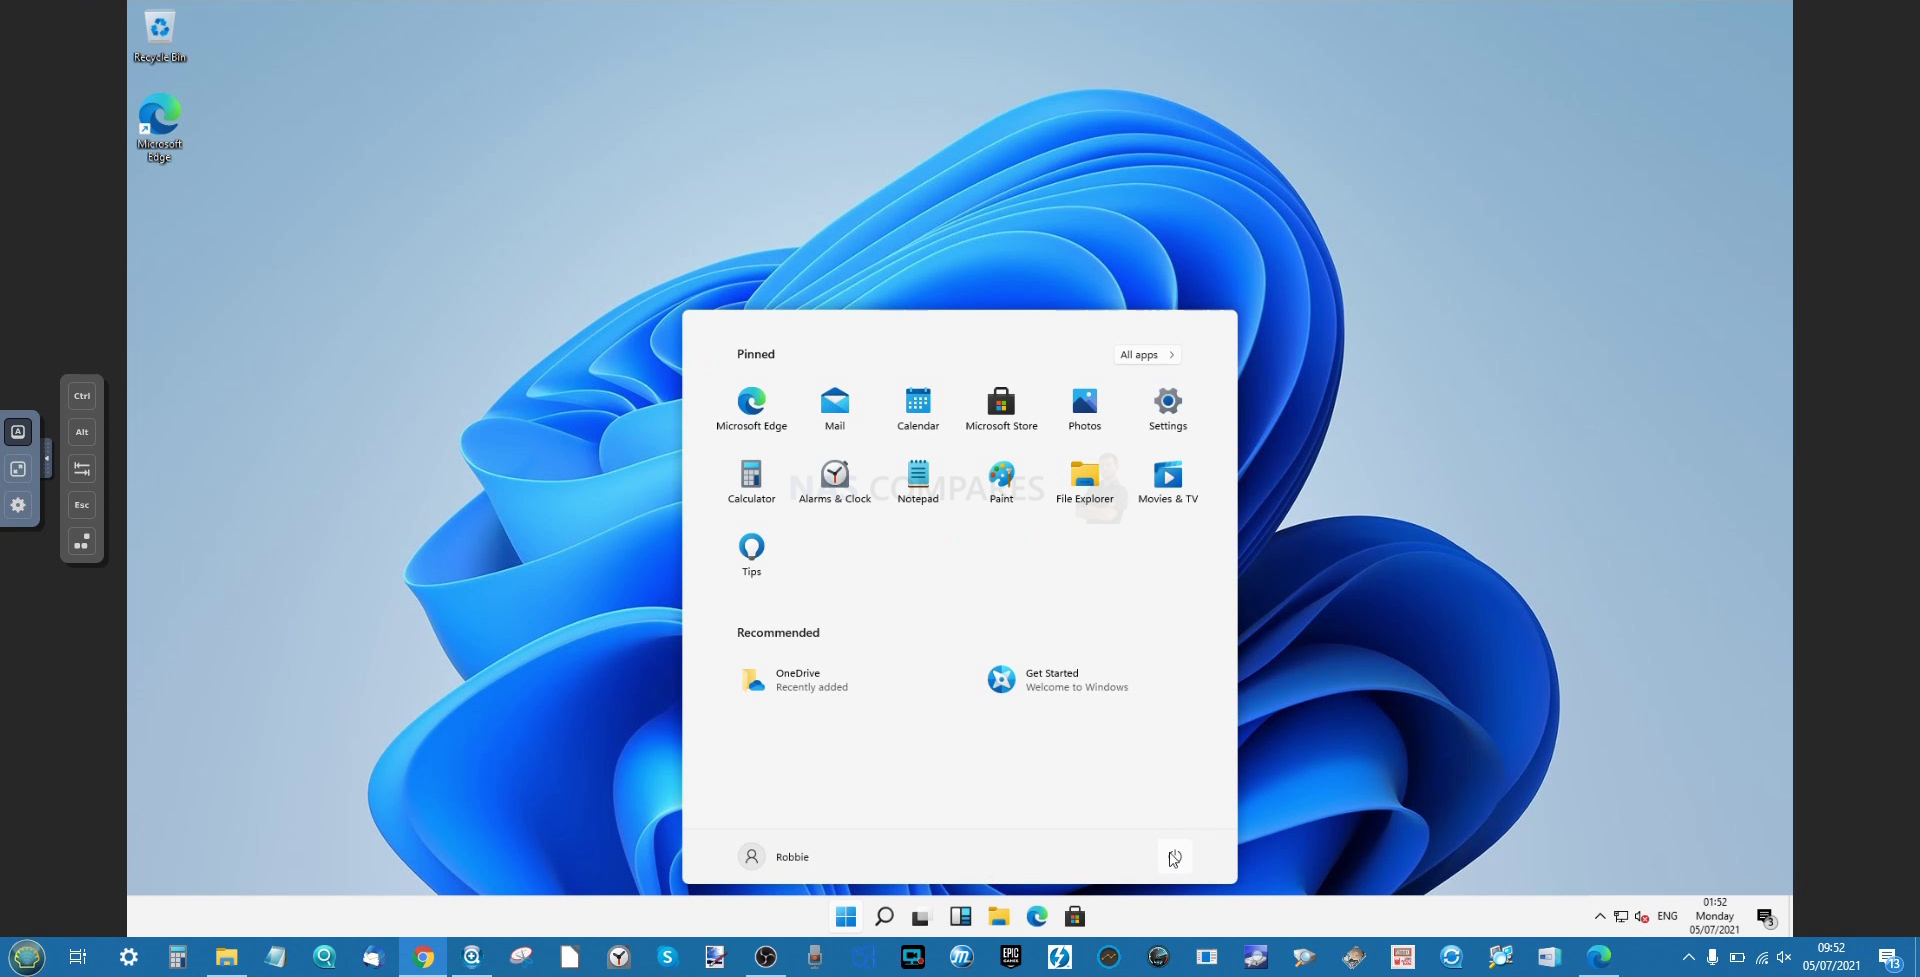The image size is (1920, 977).
Task: Open Task View on Windows 11 taskbar
Action: (x=921, y=916)
